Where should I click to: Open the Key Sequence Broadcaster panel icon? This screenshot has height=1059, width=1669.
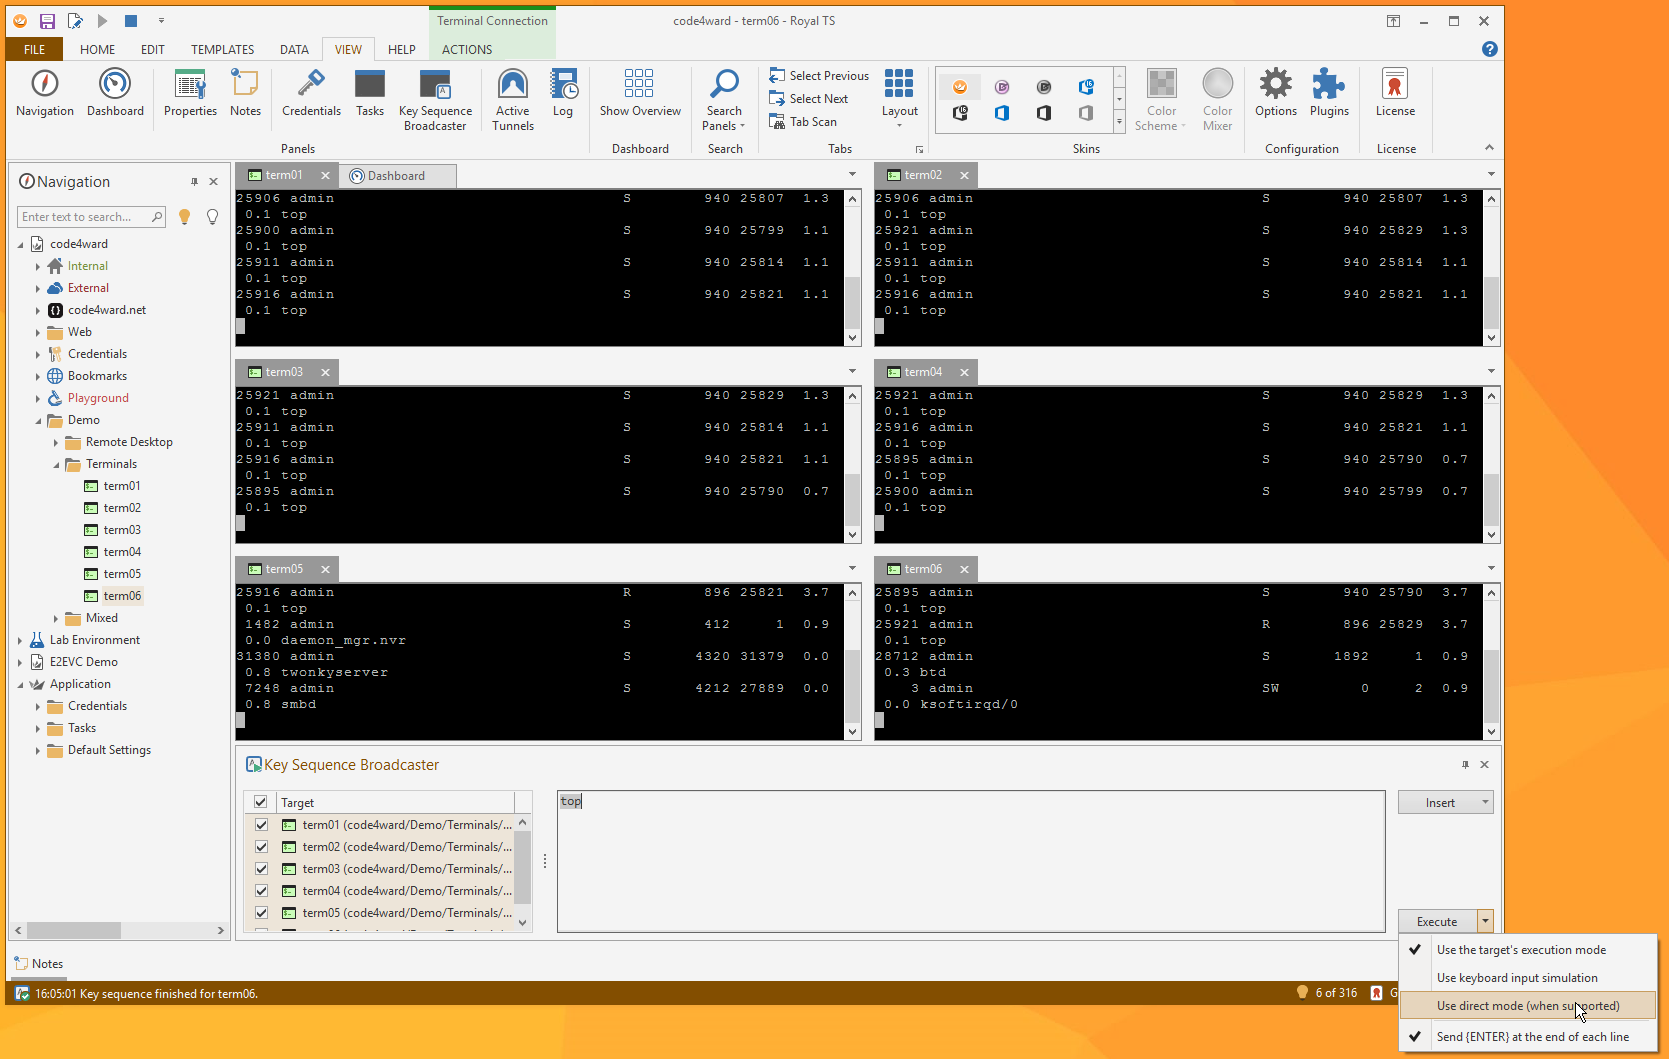point(435,95)
